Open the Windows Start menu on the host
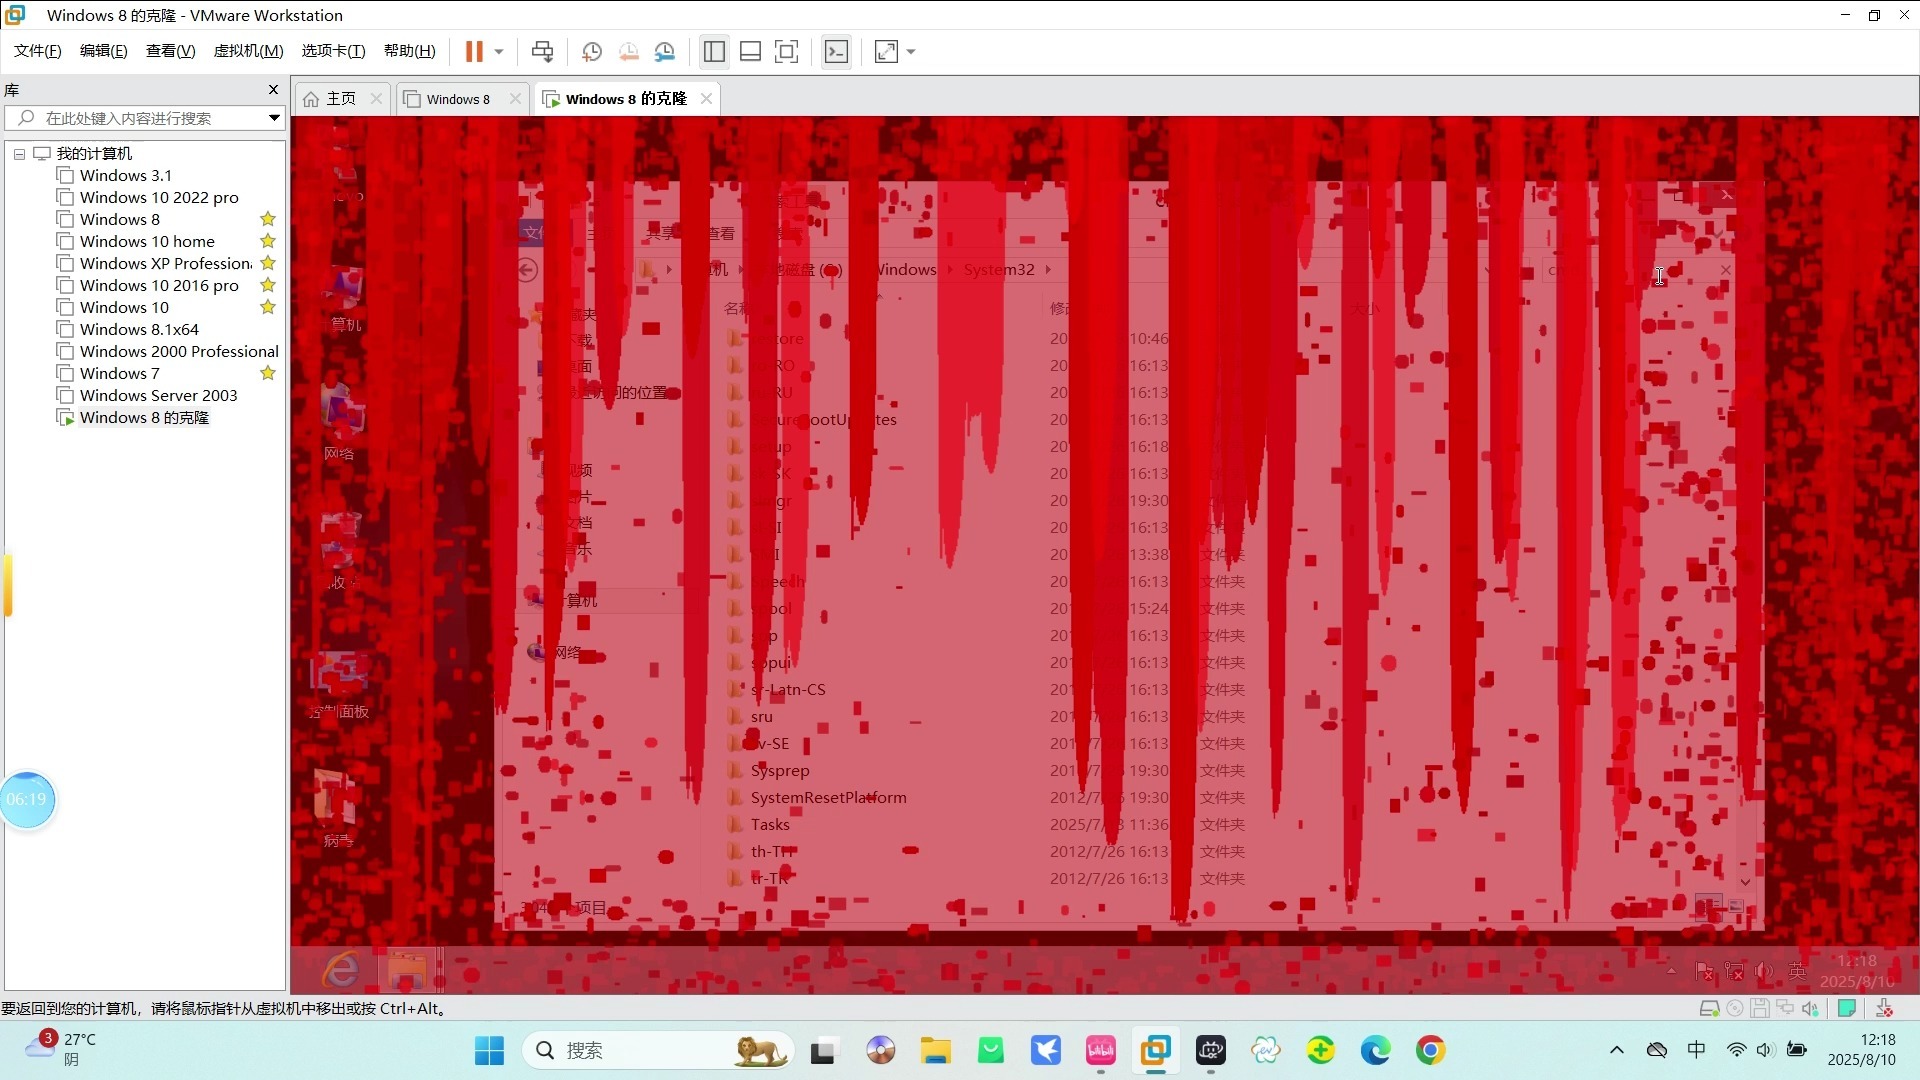Image resolution: width=1920 pixels, height=1080 pixels. [489, 1051]
